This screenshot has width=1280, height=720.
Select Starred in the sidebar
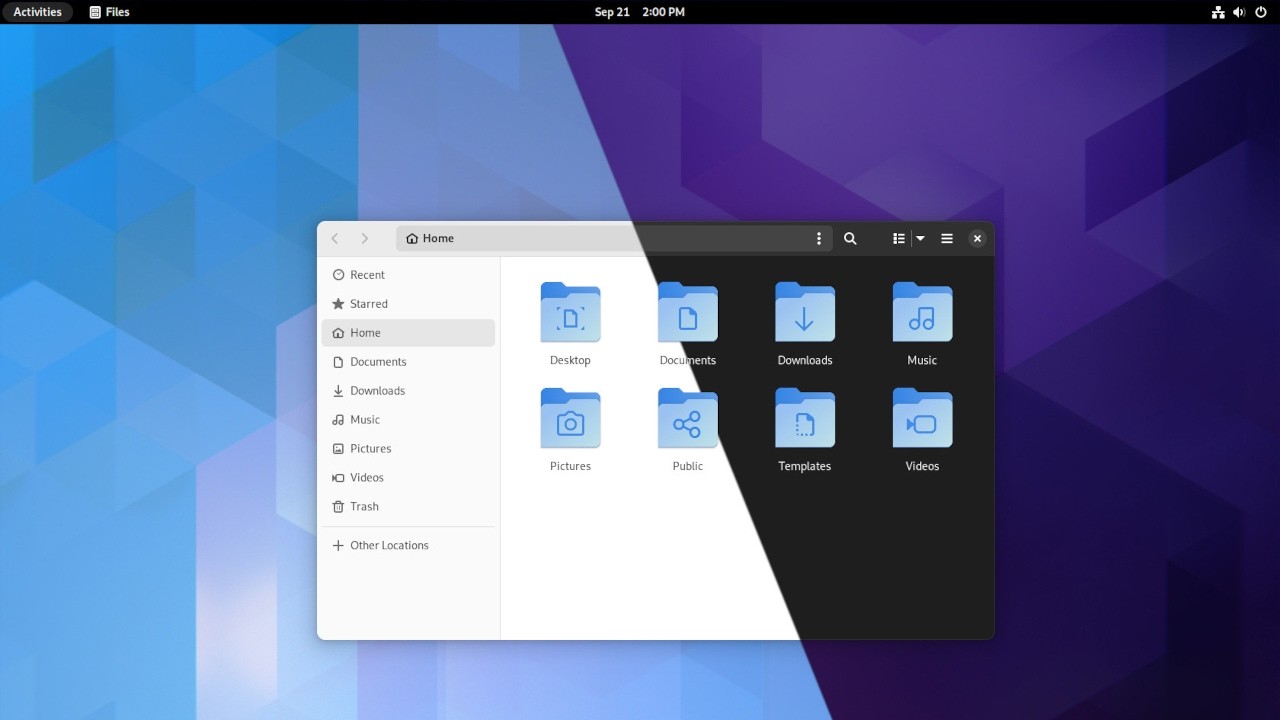tap(408, 304)
